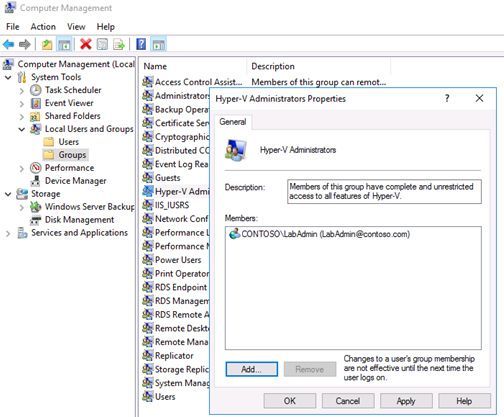The height and width of the screenshot is (417, 504).
Task: Click the dialog's question mark help icon
Action: [447, 98]
